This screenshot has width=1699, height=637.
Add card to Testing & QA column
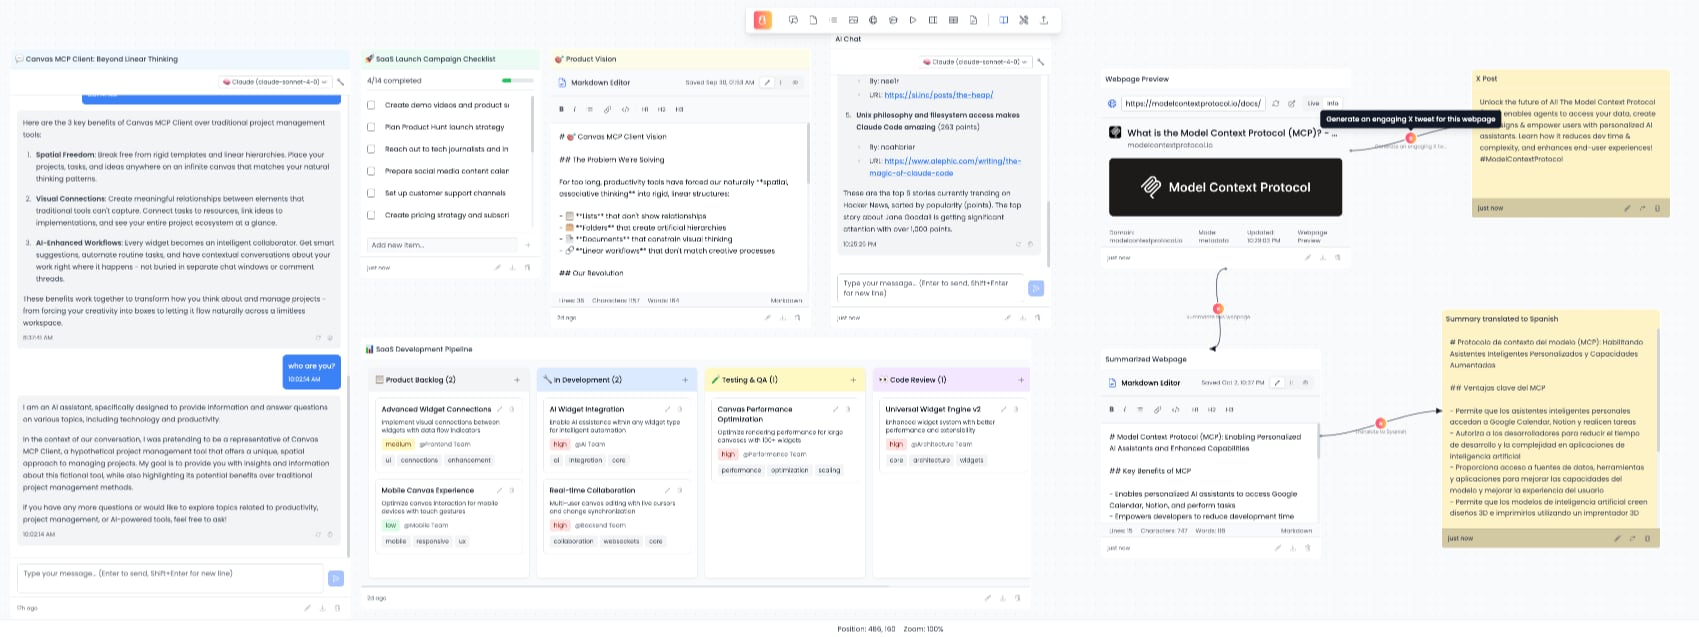pos(853,380)
